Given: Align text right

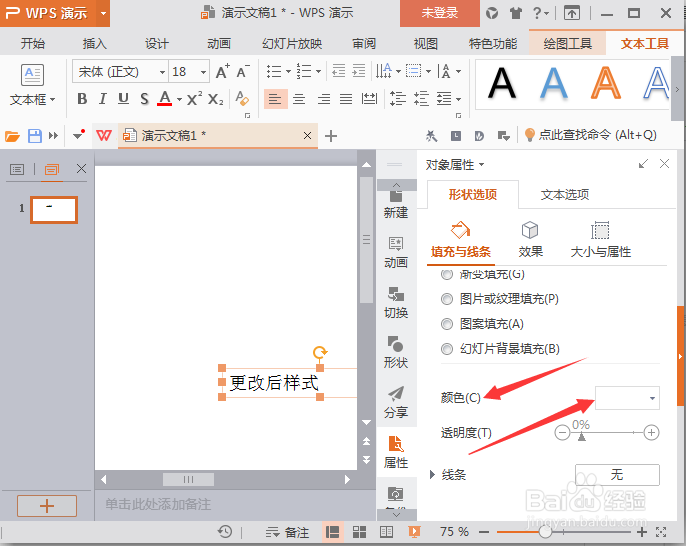Looking at the screenshot, I should click(x=324, y=99).
